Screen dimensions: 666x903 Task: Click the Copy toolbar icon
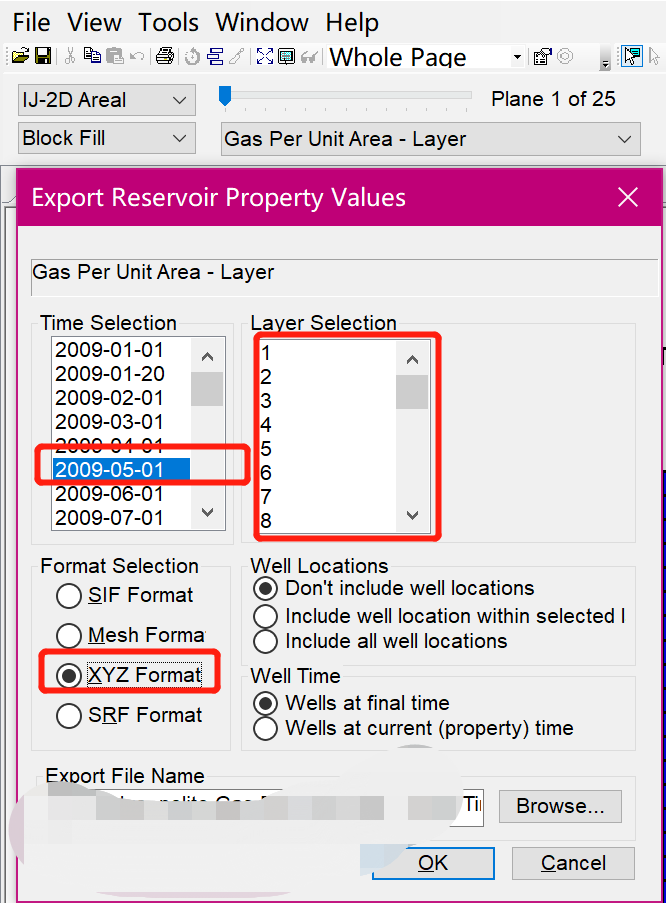(x=93, y=56)
